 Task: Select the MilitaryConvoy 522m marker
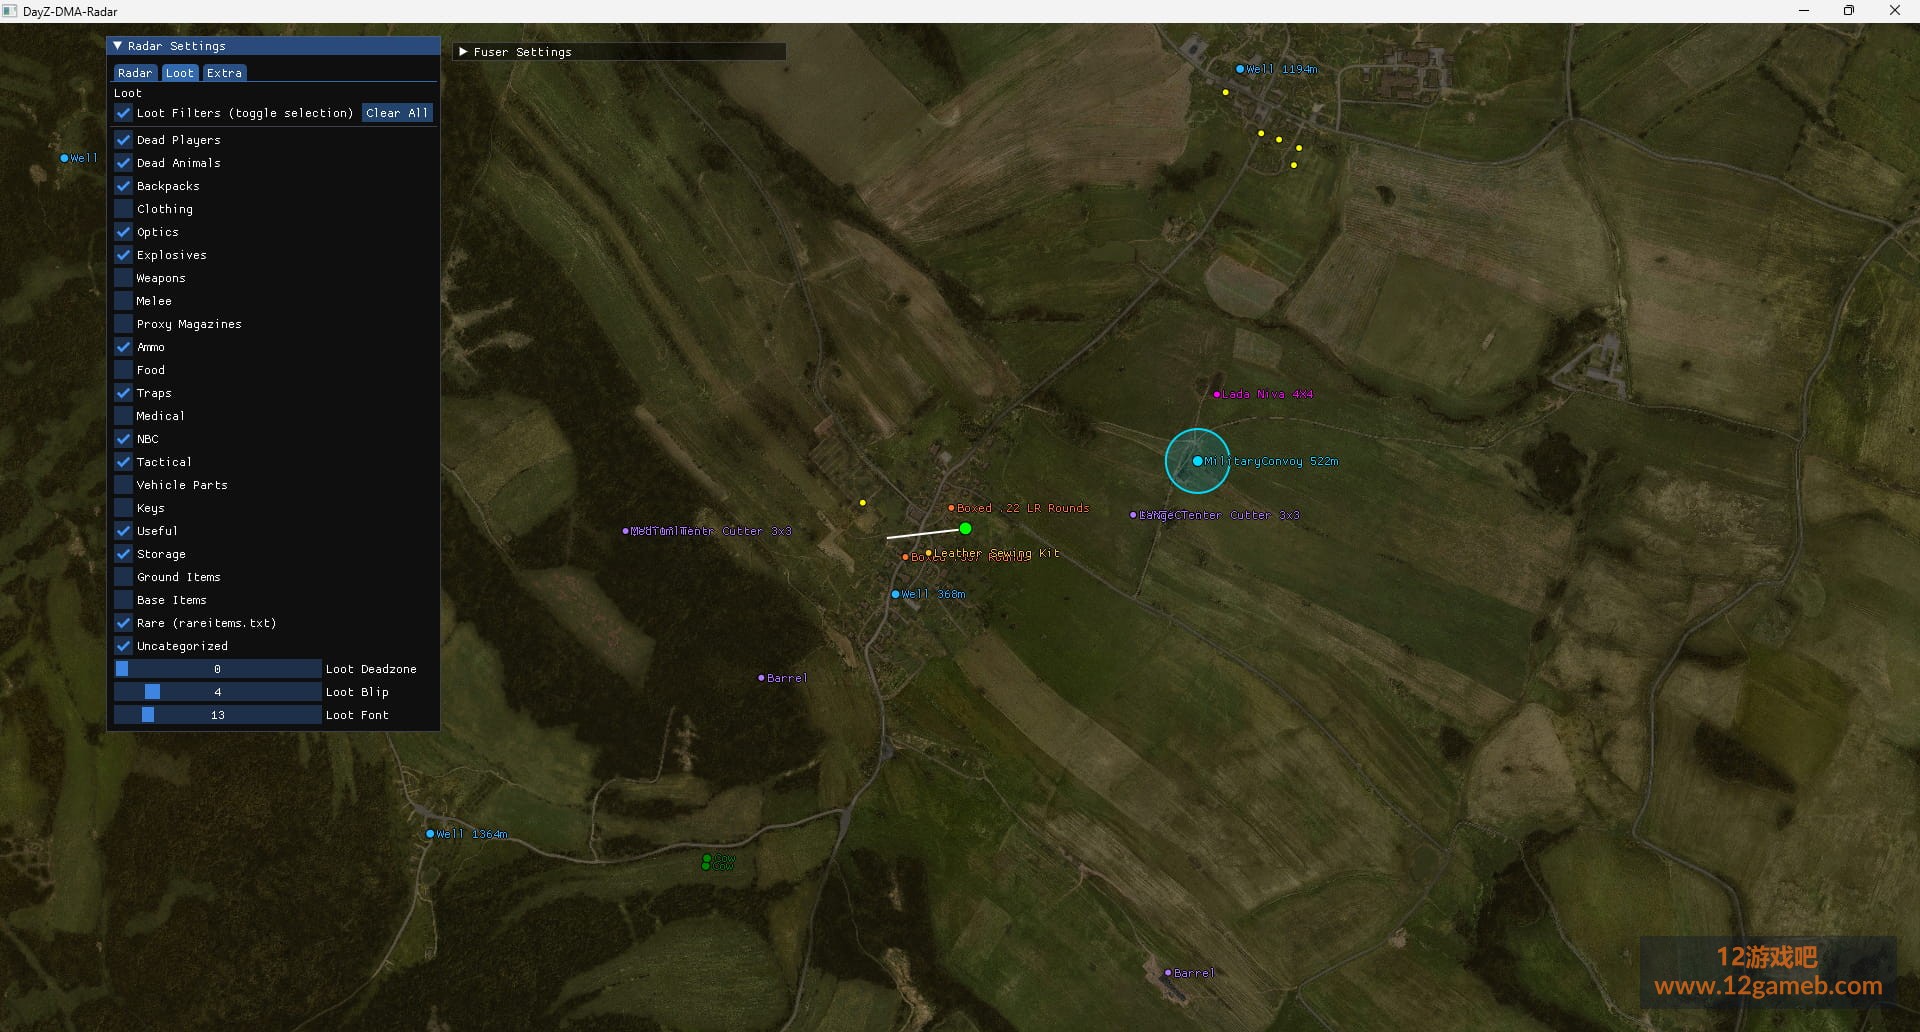[x=1197, y=461]
